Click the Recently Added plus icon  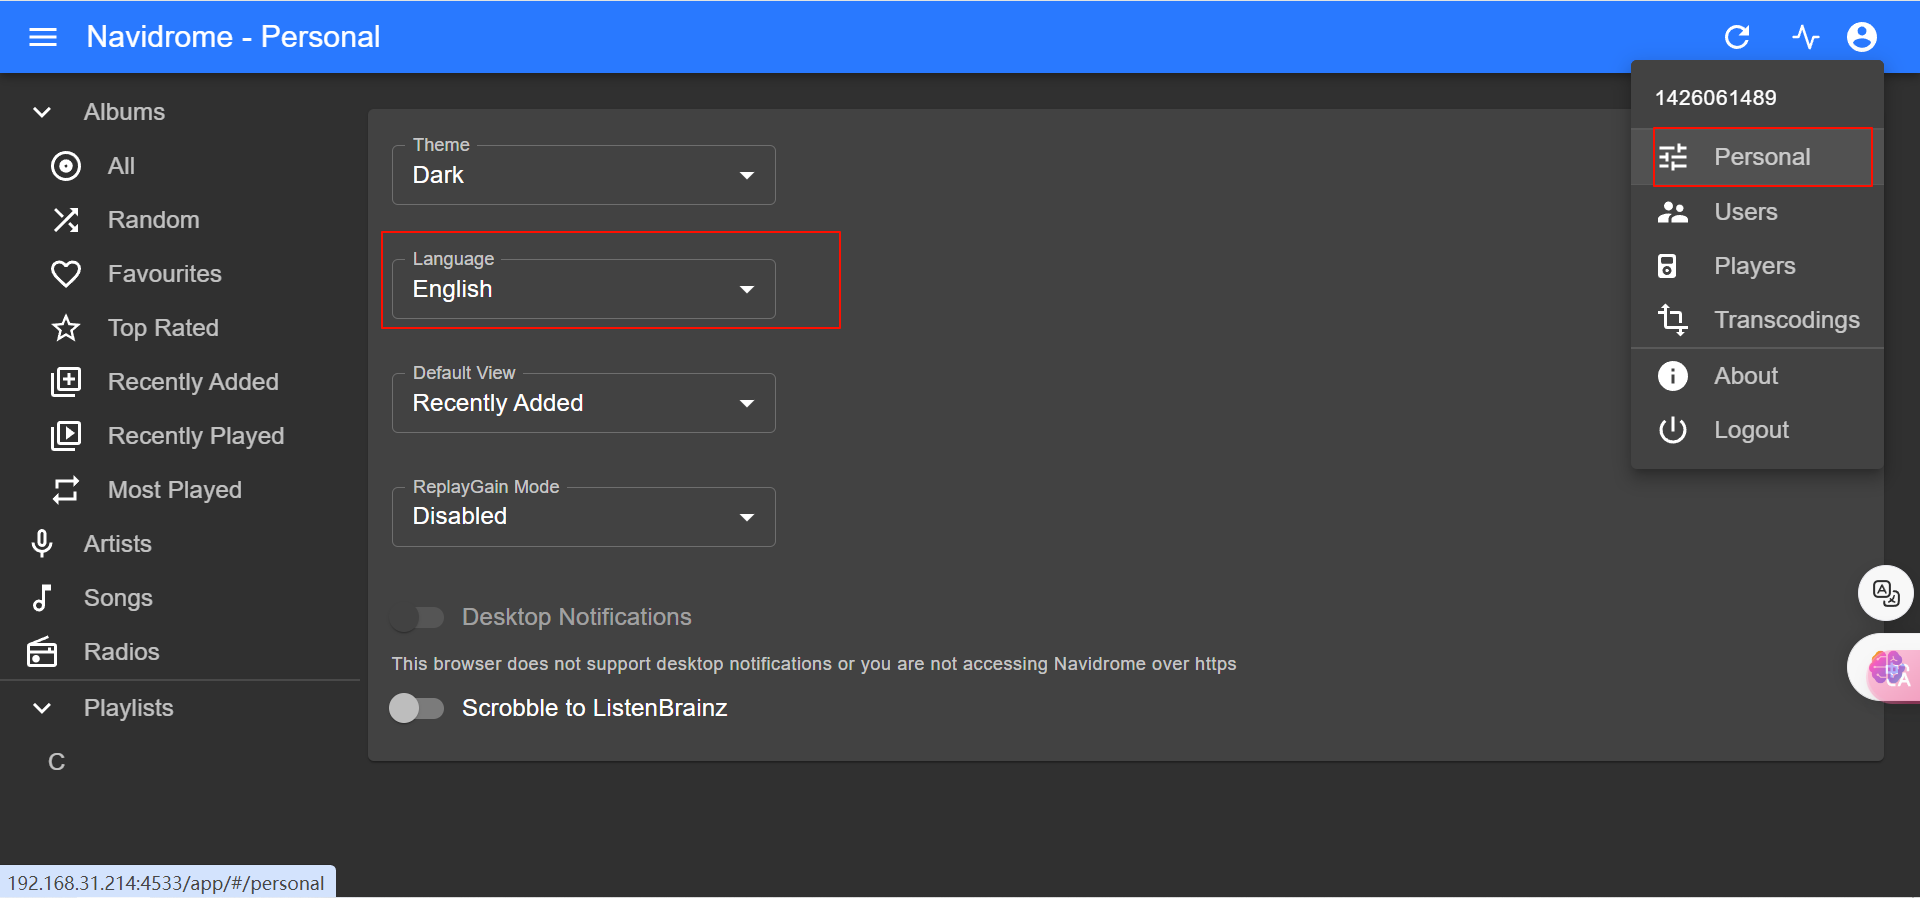[x=66, y=382]
